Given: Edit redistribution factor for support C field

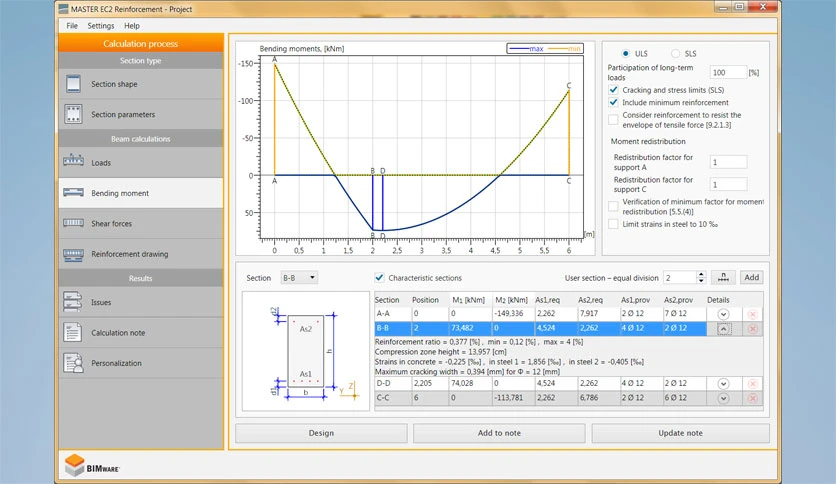Looking at the screenshot, I should click(x=728, y=184).
